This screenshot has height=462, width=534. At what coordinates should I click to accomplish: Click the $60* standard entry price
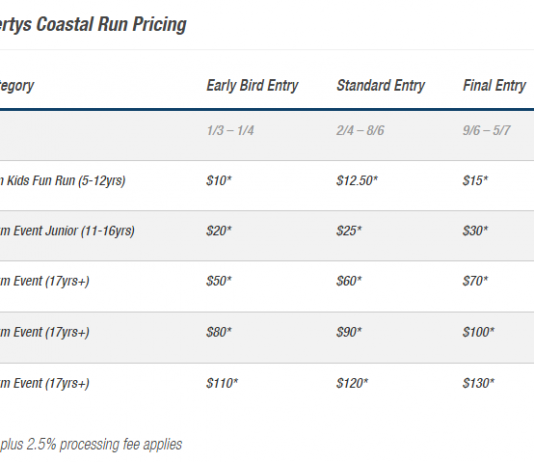[349, 281]
